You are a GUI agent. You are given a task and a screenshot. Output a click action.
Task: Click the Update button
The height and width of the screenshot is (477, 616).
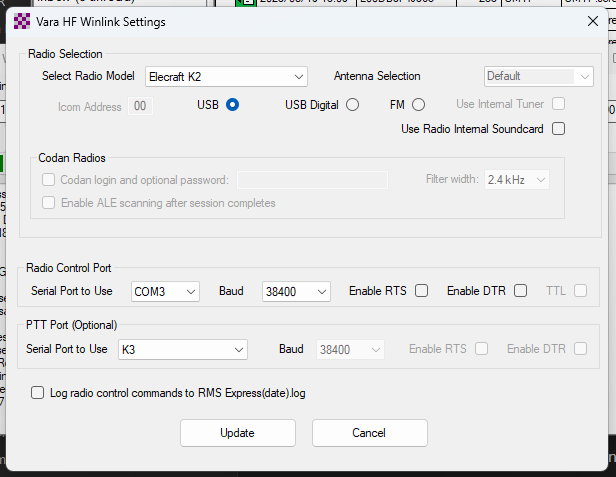[237, 433]
